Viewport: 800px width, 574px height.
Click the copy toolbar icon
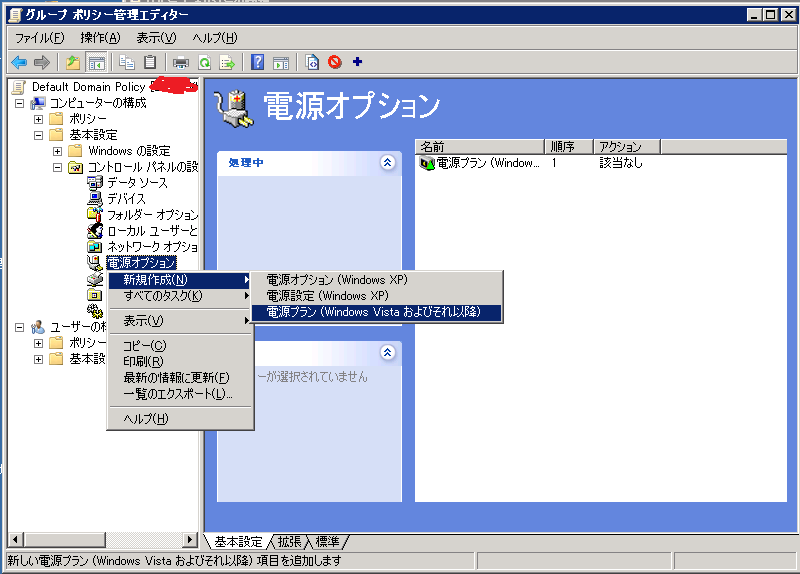127,62
